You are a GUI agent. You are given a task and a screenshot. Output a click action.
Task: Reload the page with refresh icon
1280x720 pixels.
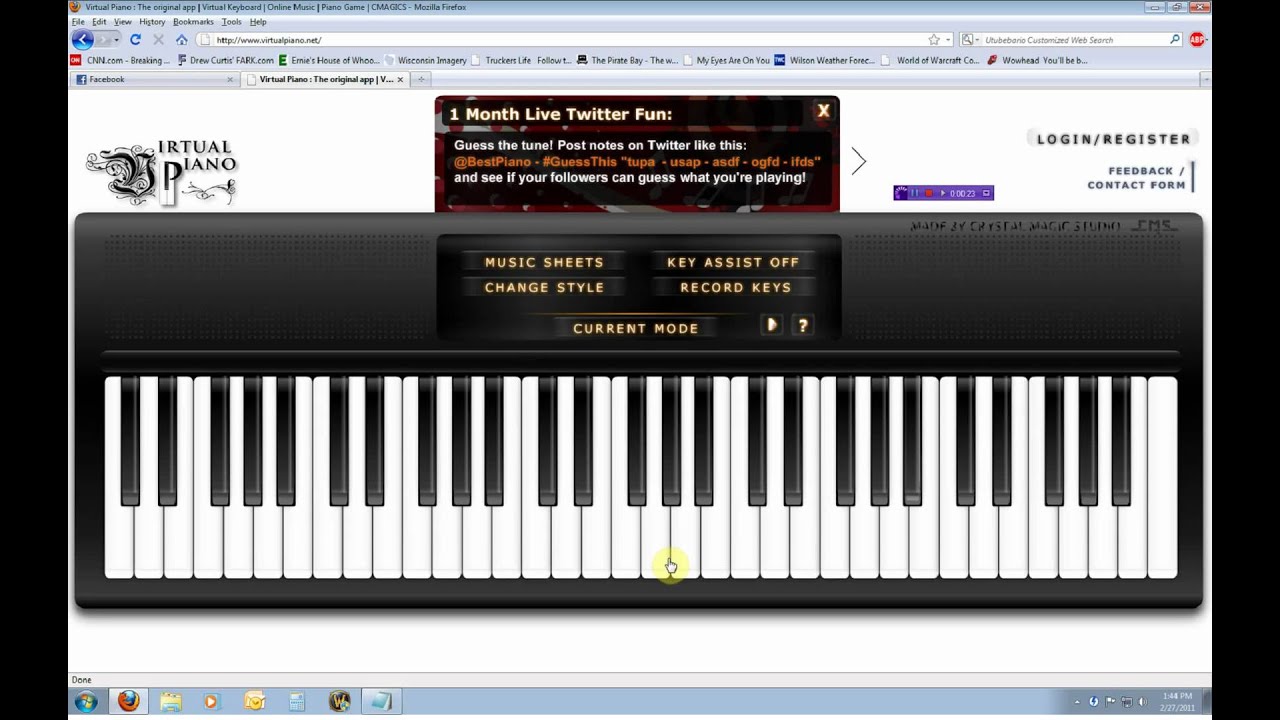click(x=135, y=40)
